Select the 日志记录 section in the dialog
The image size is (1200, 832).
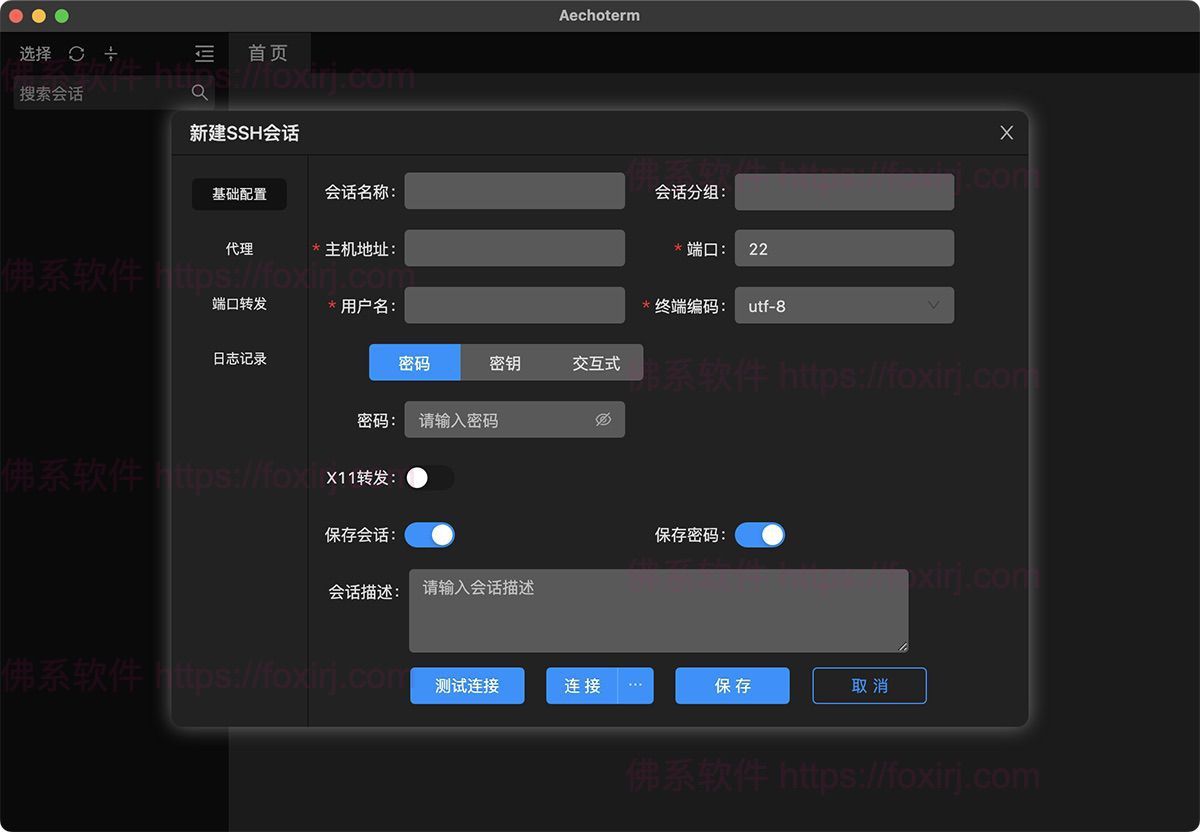(240, 359)
